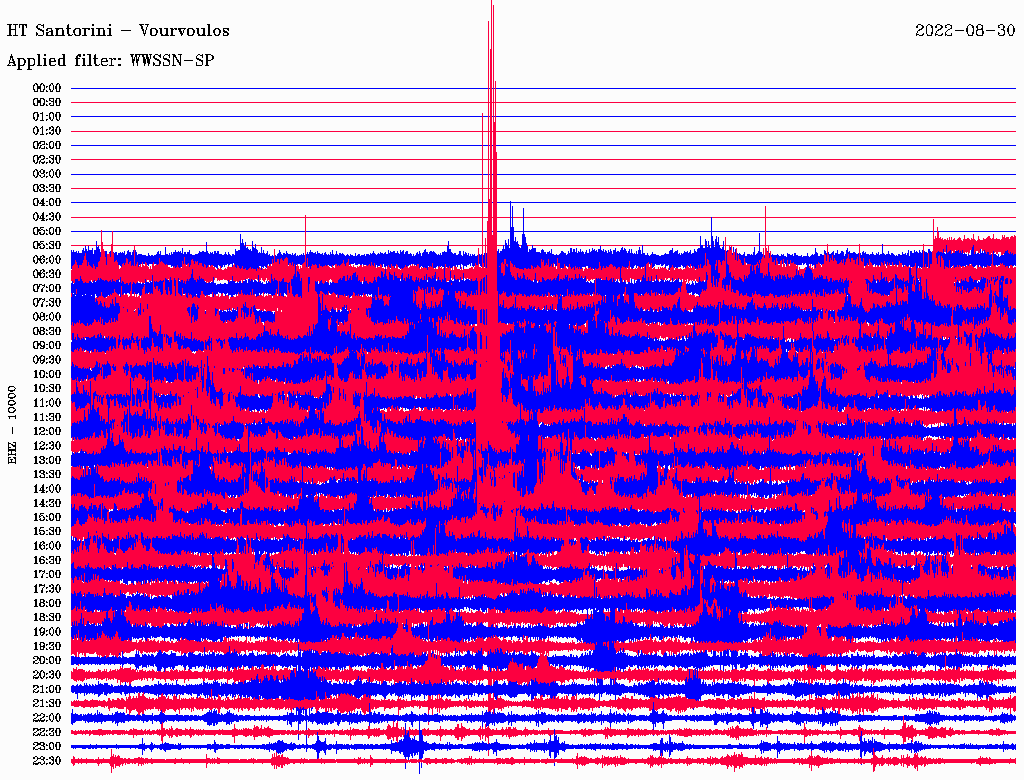Click the '12:00' time label
This screenshot has height=780, width=1024.
[46, 432]
